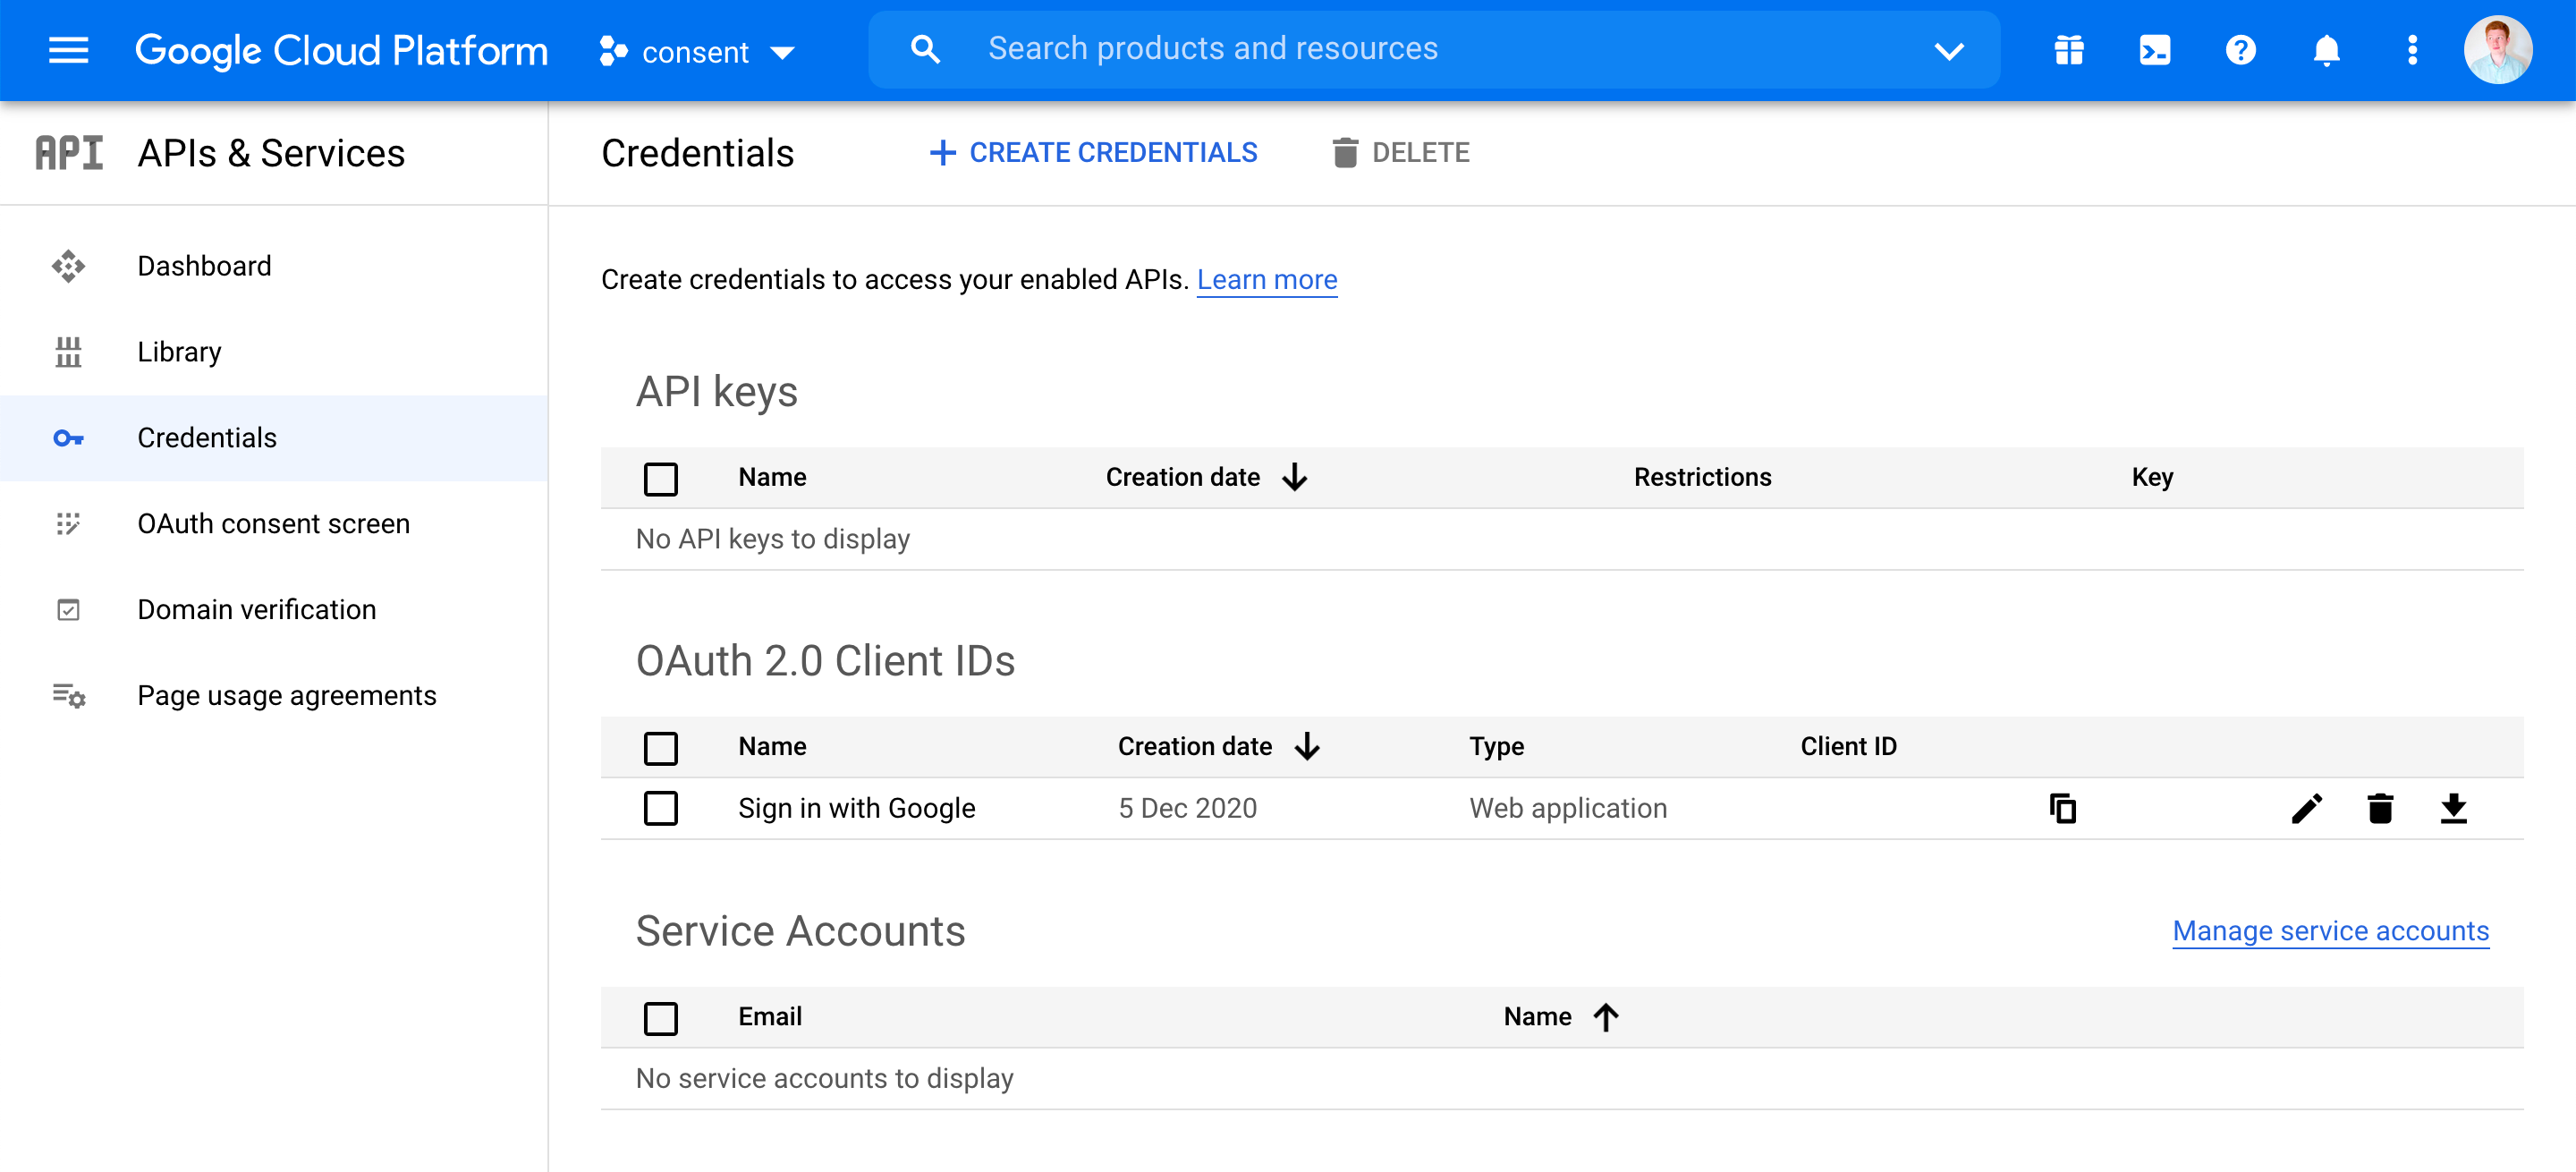This screenshot has width=2576, height=1172.
Task: Expand the search bar dropdown chevron
Action: pyautogui.click(x=1948, y=50)
